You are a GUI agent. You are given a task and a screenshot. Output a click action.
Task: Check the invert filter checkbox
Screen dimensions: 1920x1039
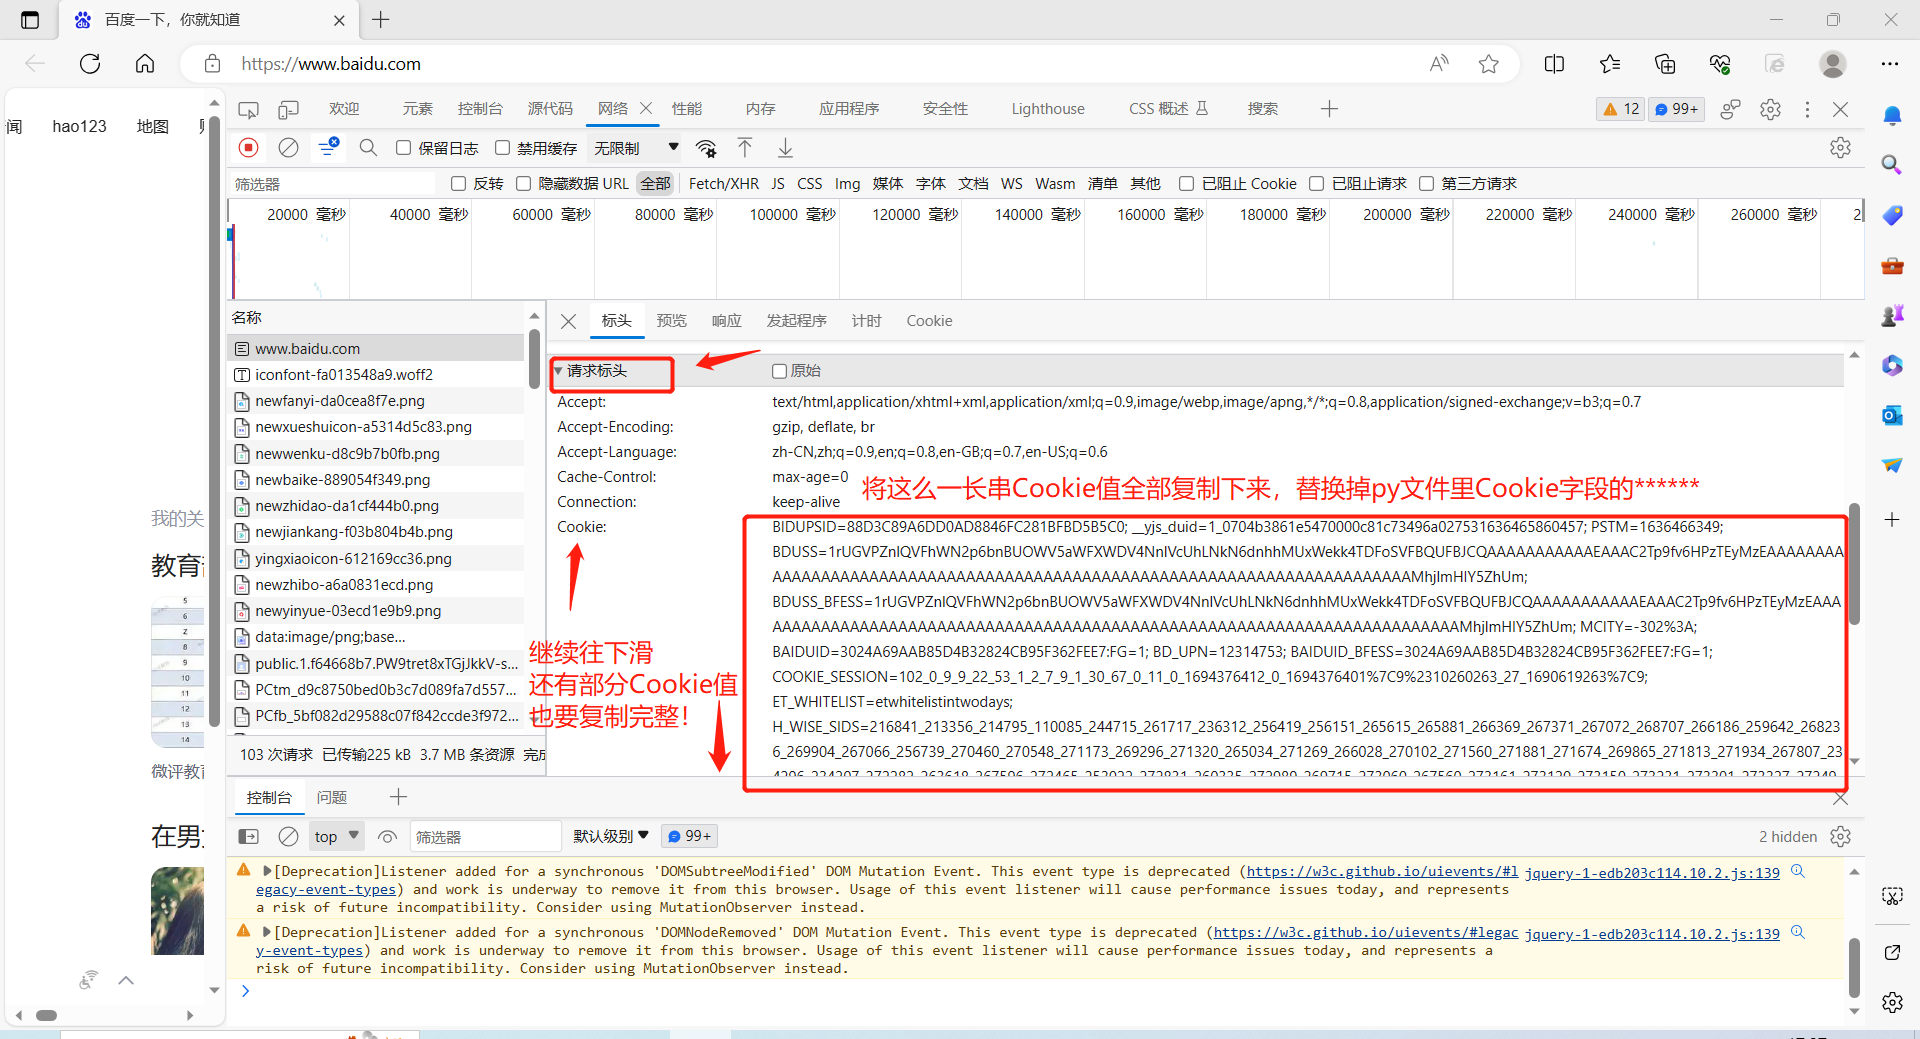pyautogui.click(x=458, y=183)
